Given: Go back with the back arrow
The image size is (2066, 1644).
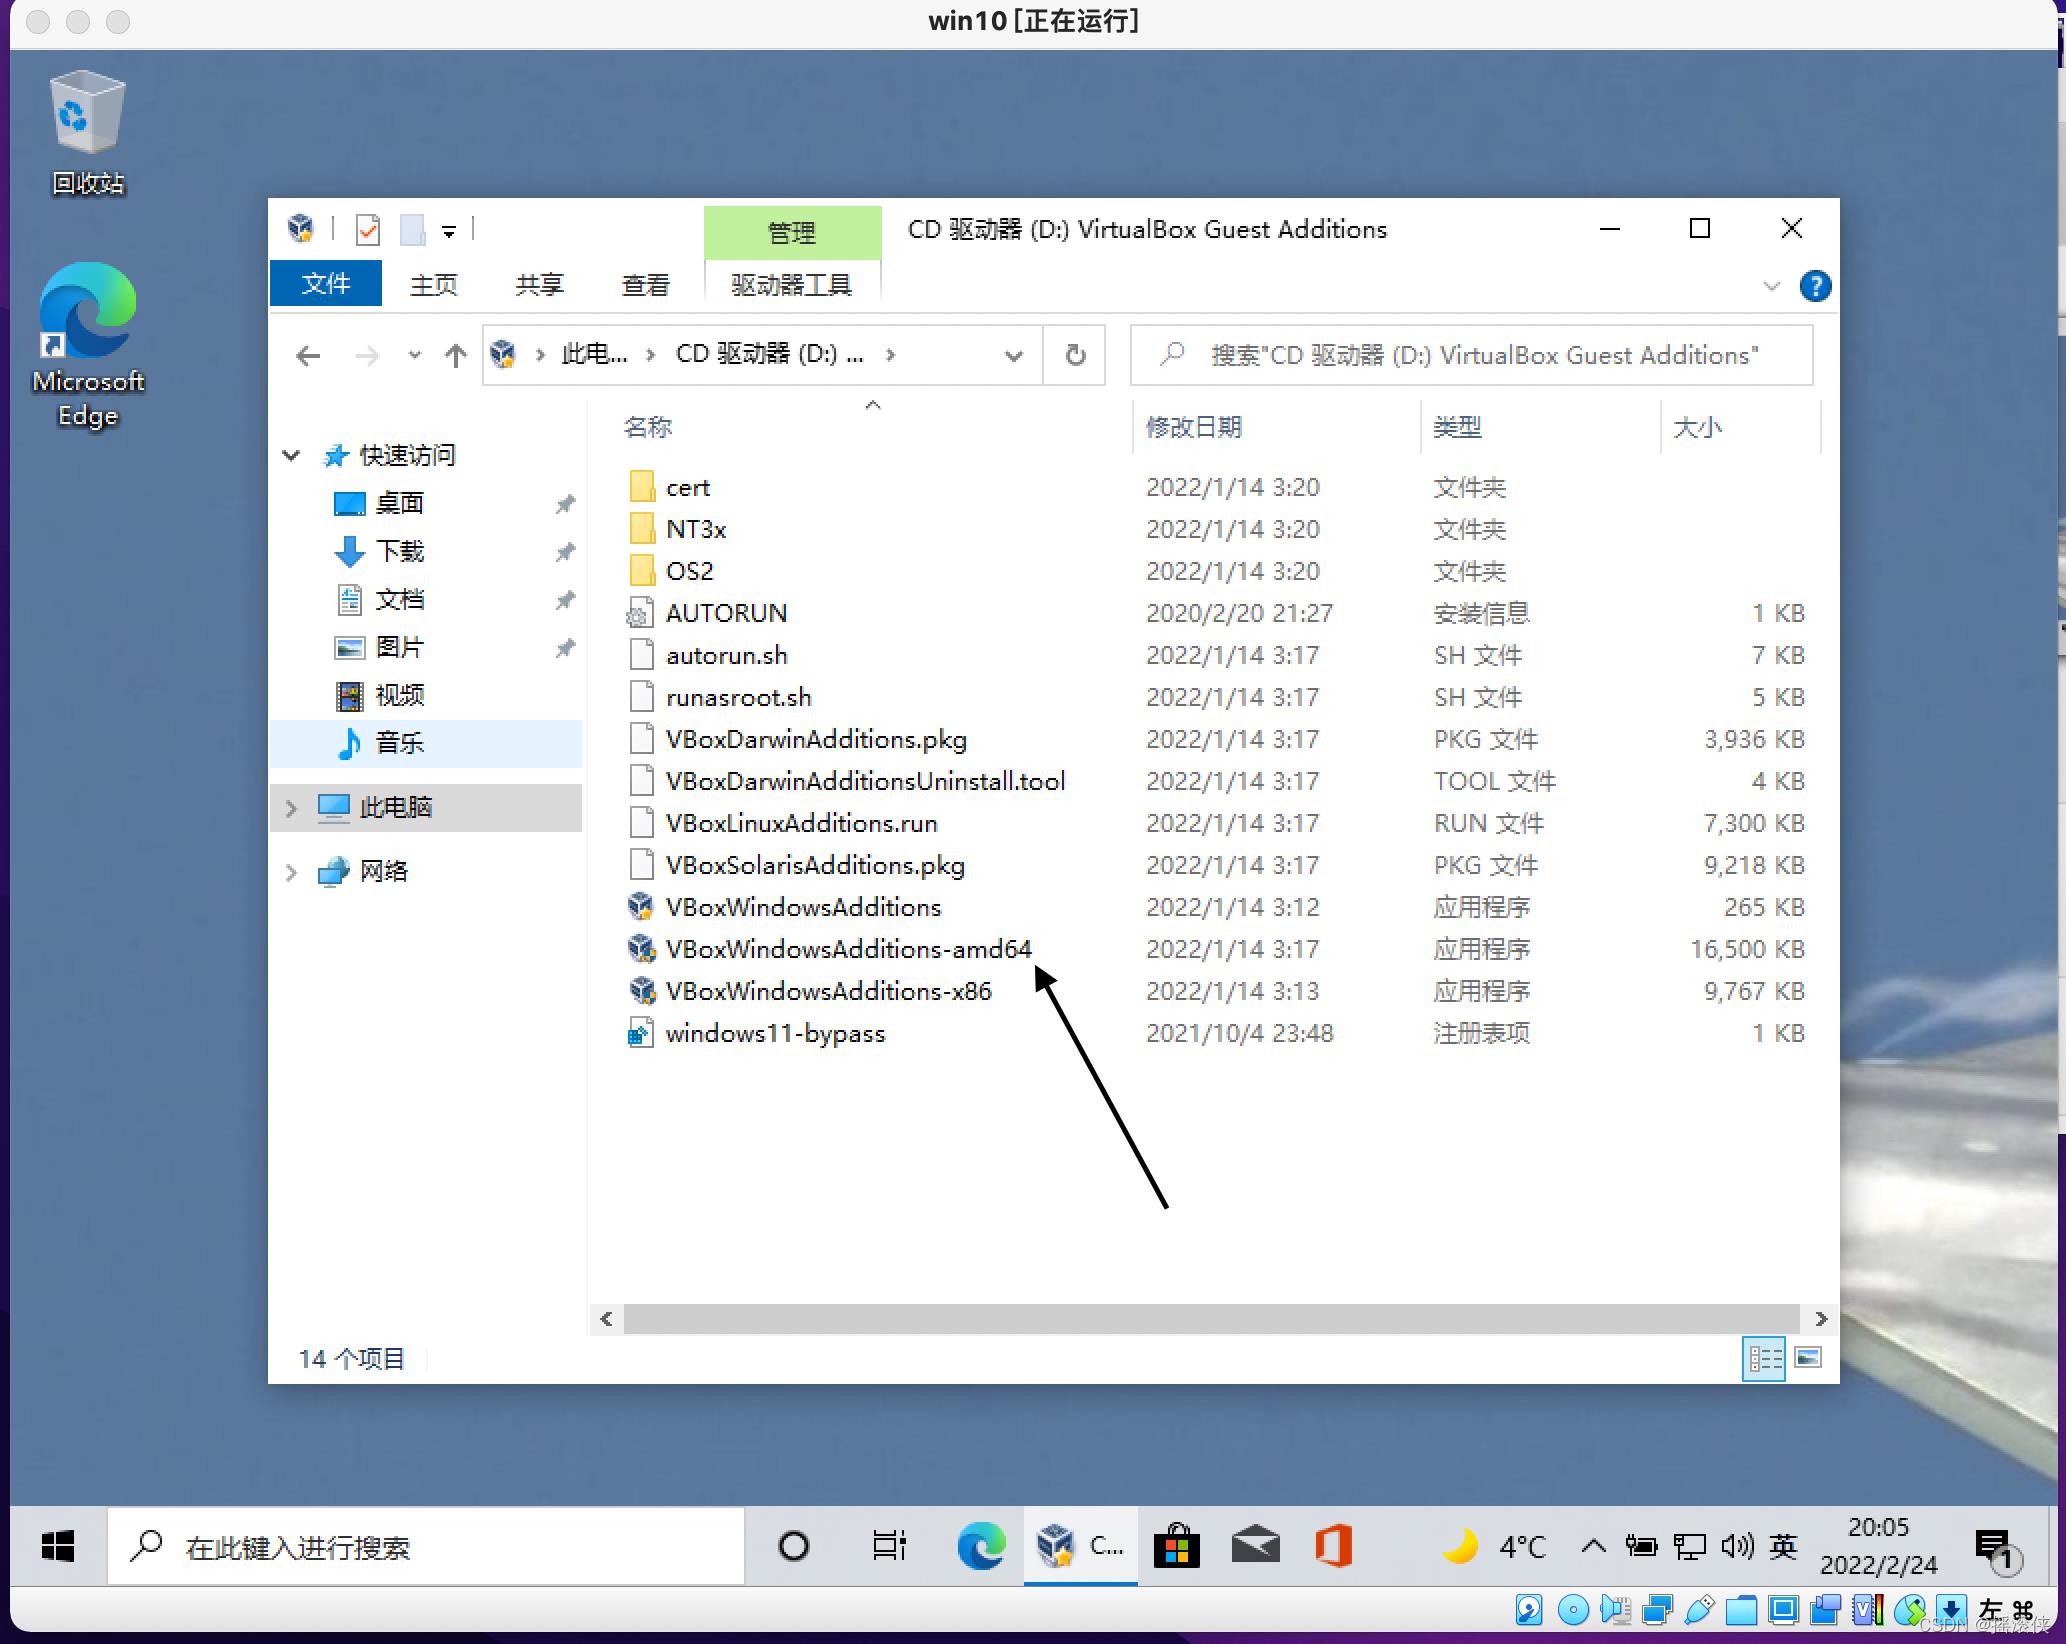Looking at the screenshot, I should coord(308,355).
